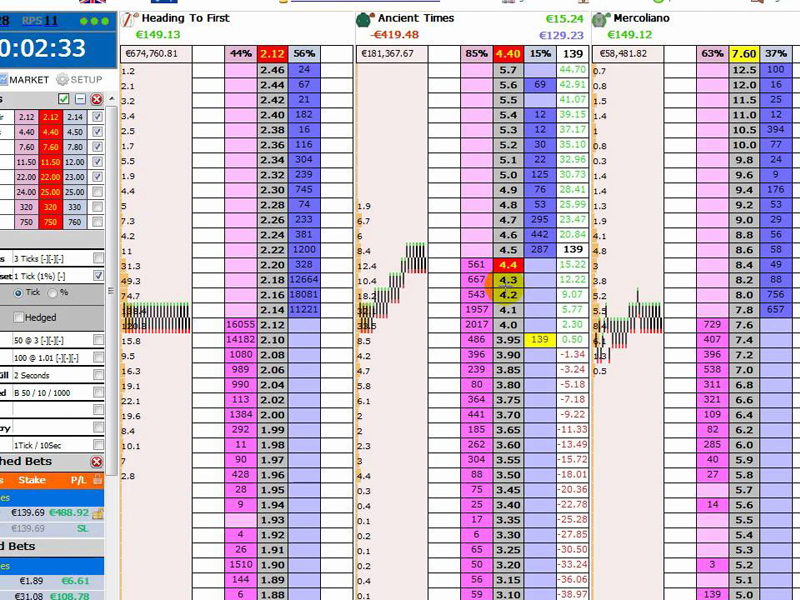Click the green check-all icon above runner list
This screenshot has width=800, height=600.
(63, 99)
